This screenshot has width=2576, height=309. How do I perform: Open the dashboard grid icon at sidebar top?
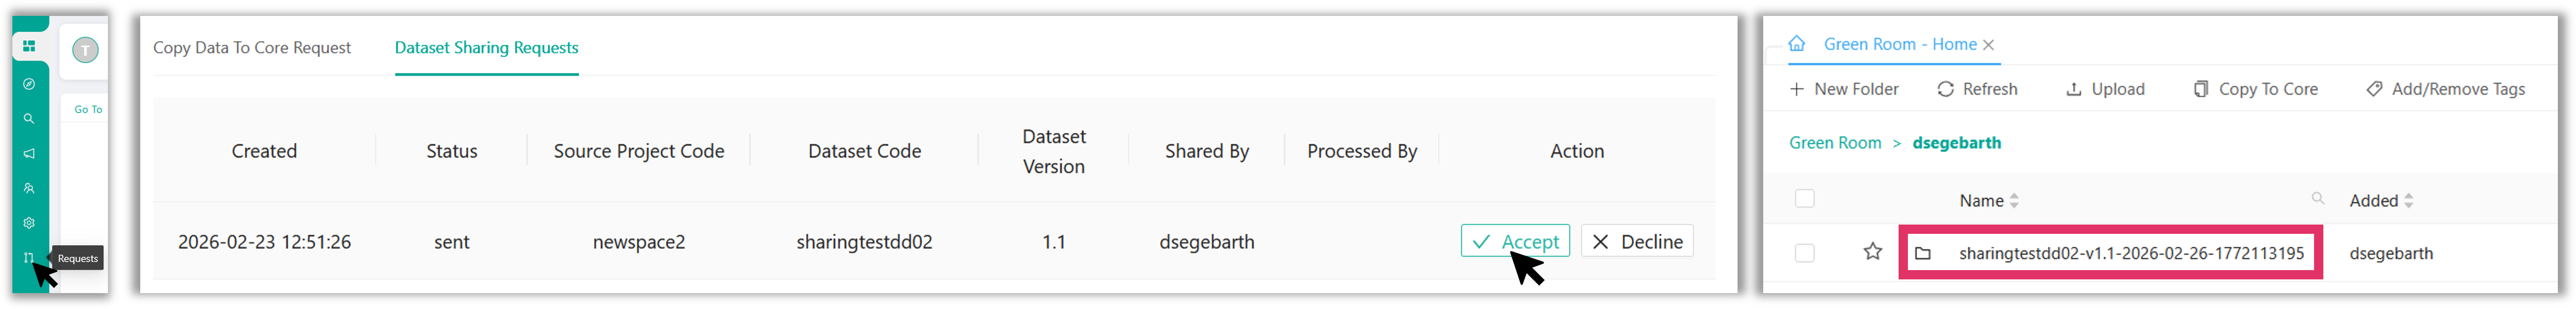click(29, 45)
